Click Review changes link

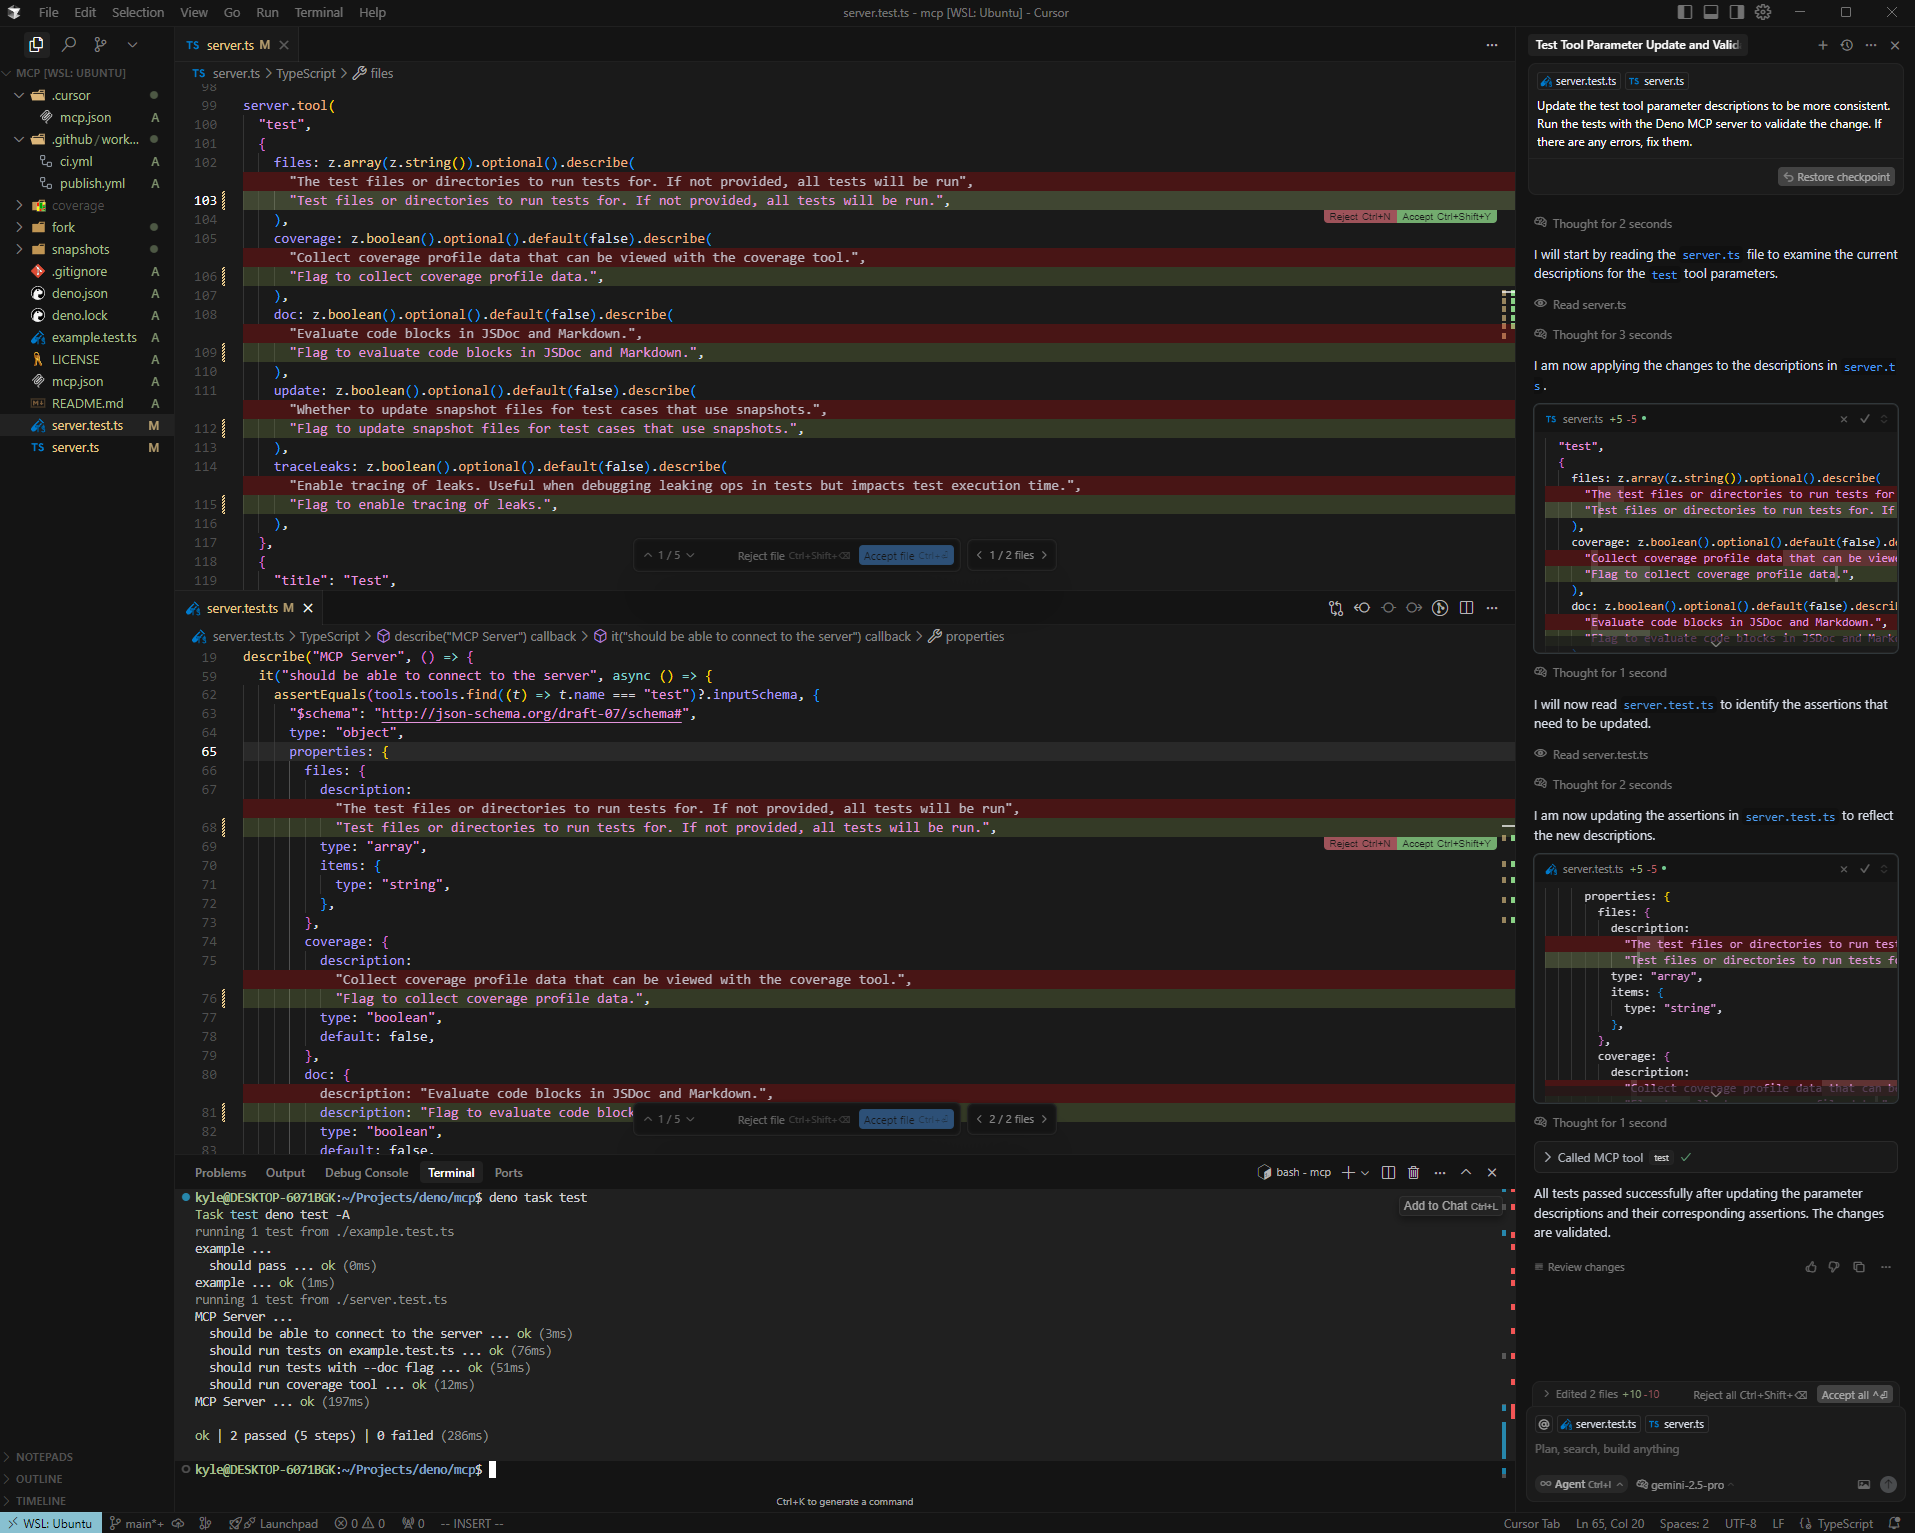tap(1579, 1267)
